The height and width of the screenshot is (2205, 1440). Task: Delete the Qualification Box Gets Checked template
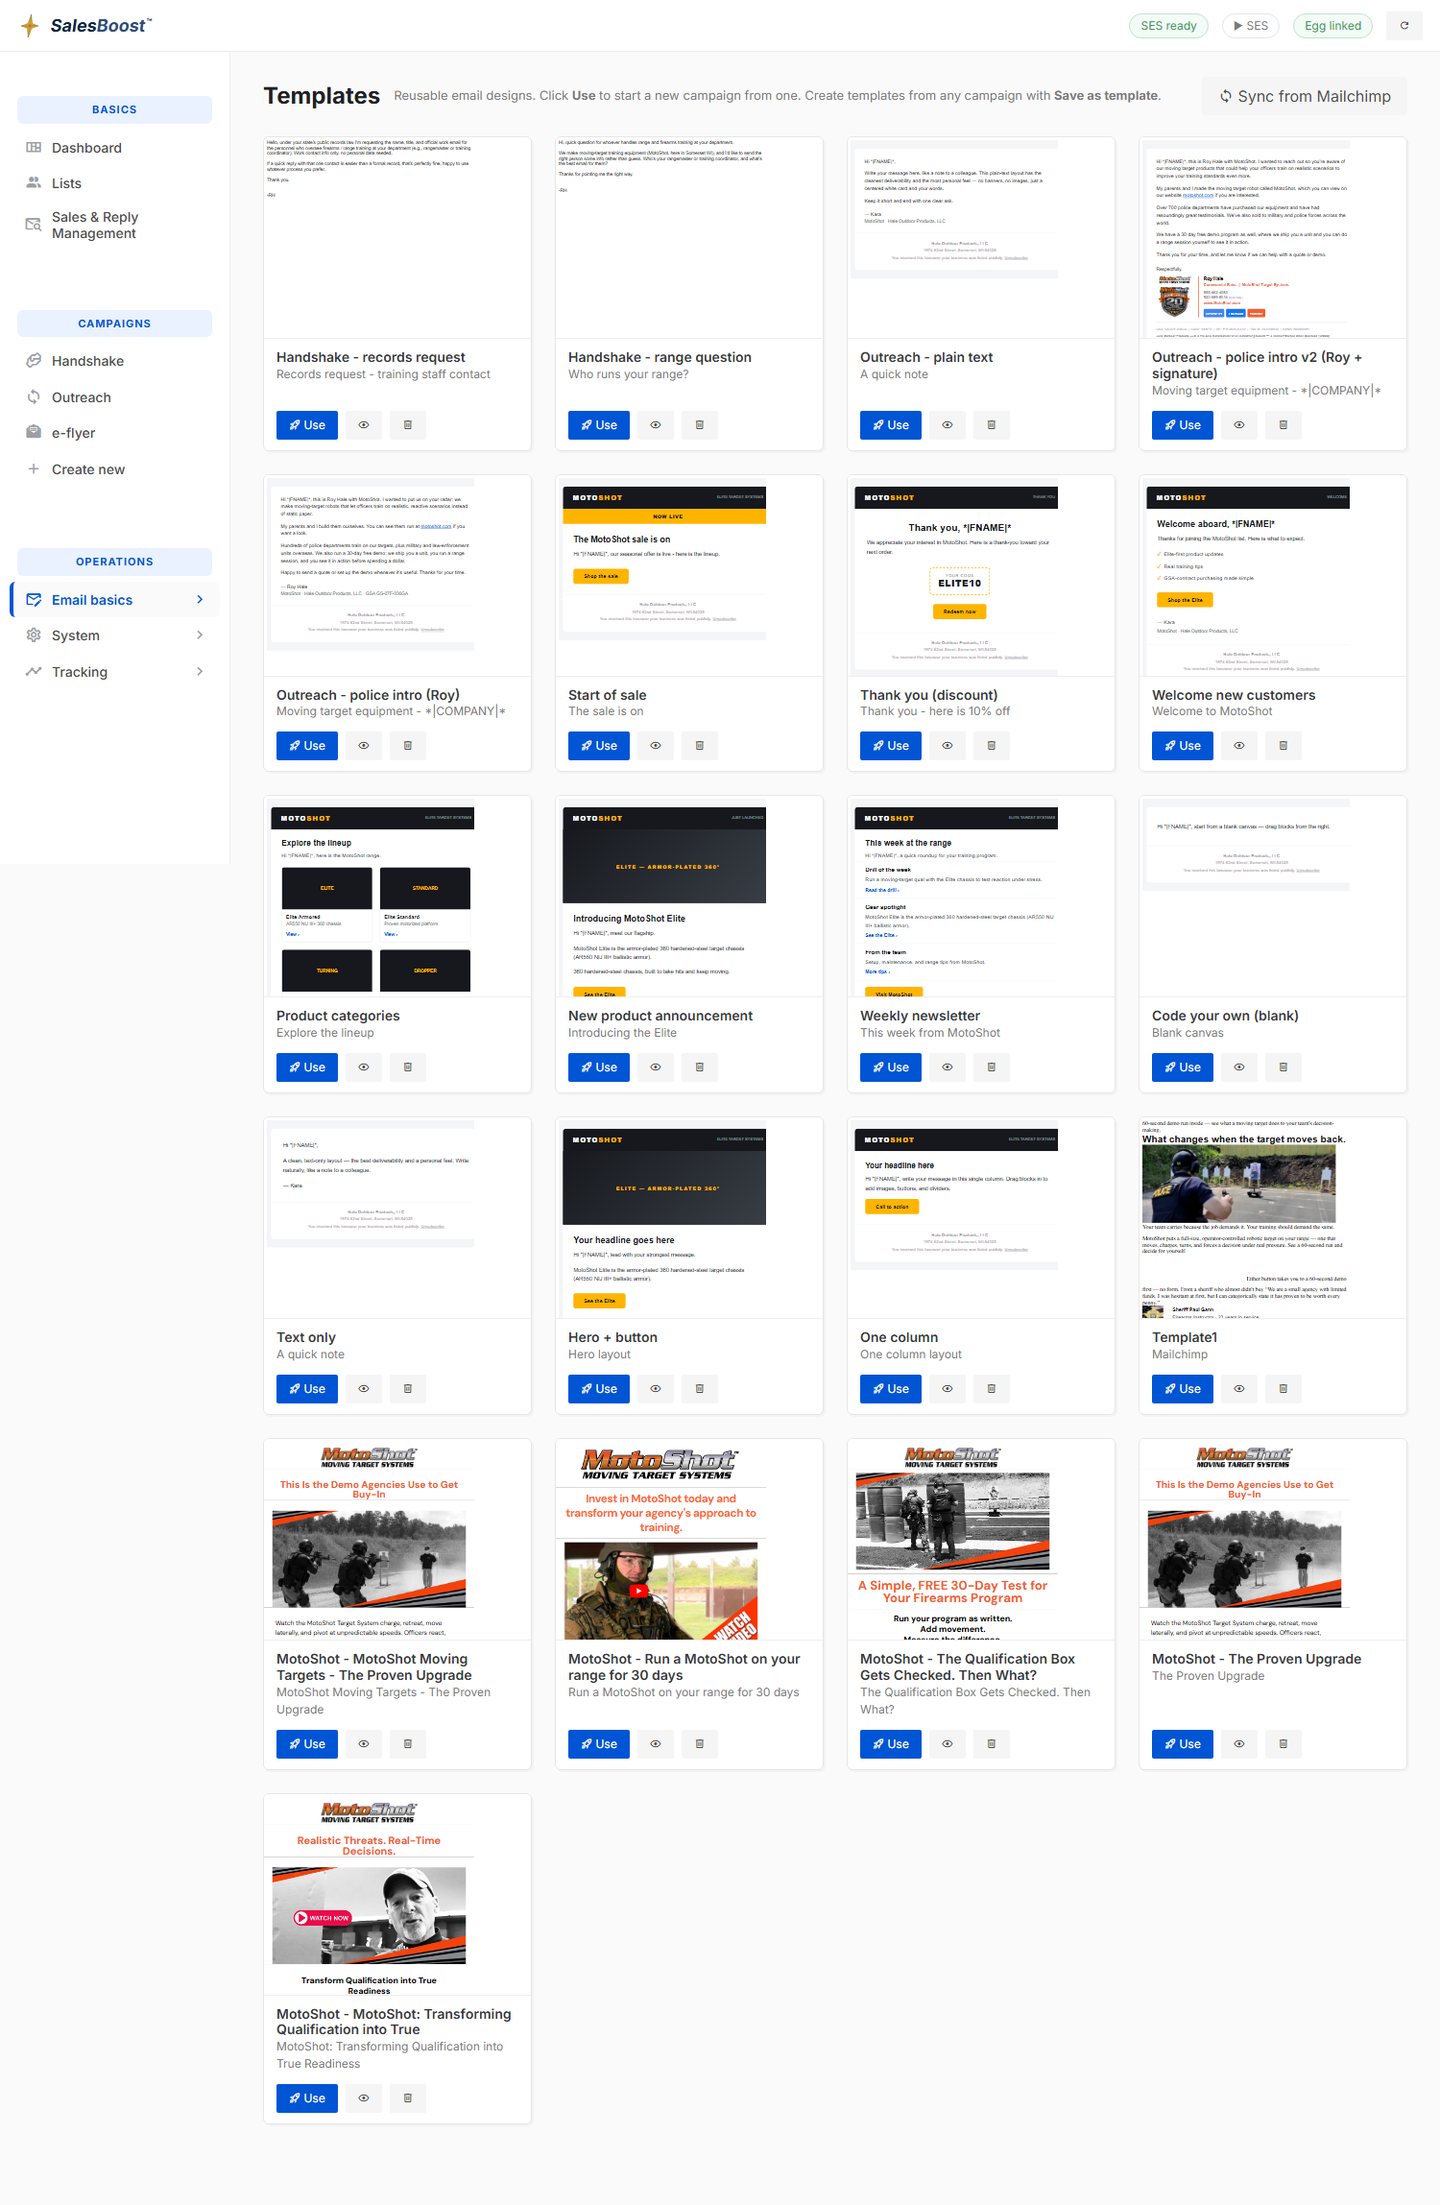(x=992, y=1744)
